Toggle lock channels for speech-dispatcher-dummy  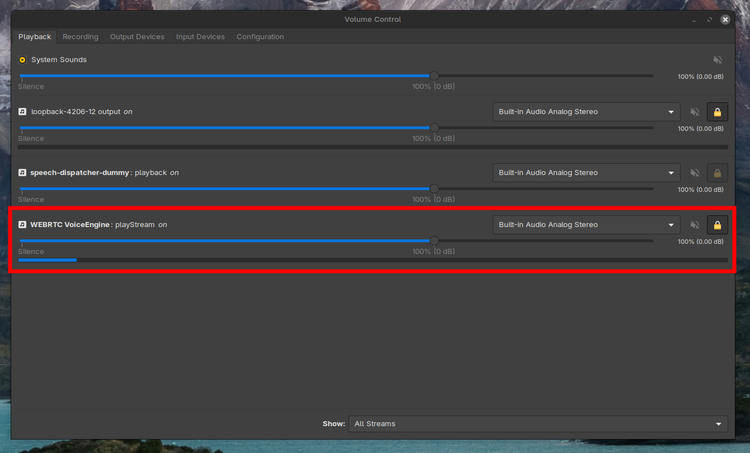tap(717, 173)
